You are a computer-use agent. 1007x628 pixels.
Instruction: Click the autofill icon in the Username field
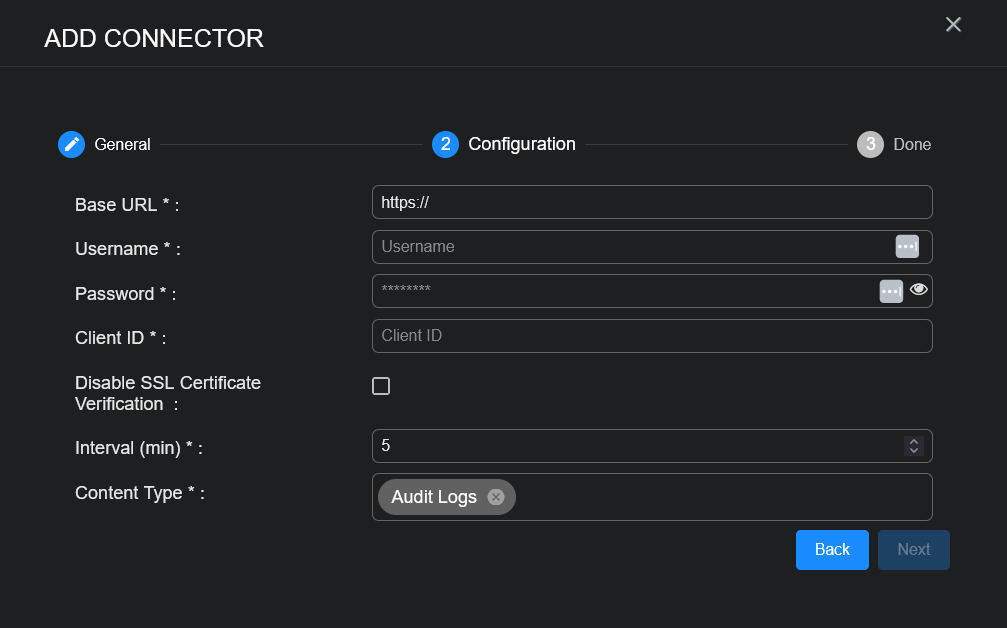click(x=907, y=246)
